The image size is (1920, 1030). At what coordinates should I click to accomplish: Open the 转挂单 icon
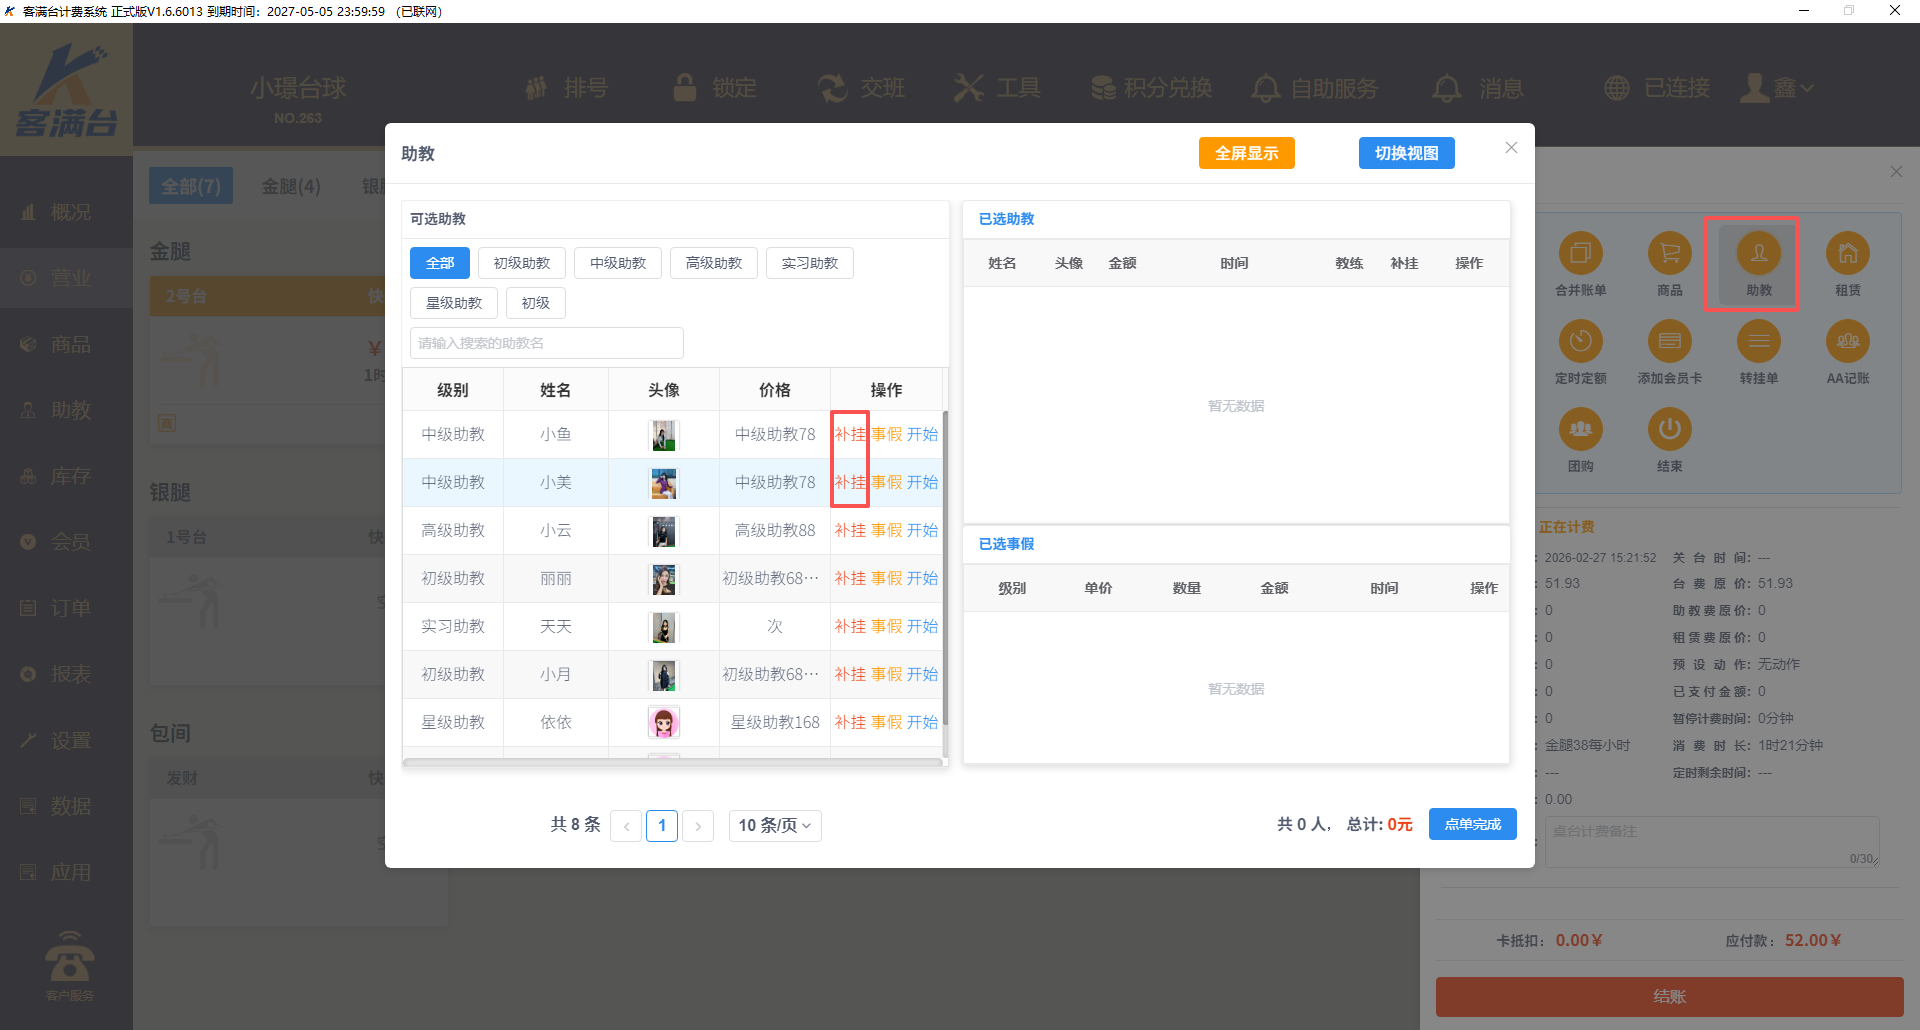pyautogui.click(x=1758, y=342)
